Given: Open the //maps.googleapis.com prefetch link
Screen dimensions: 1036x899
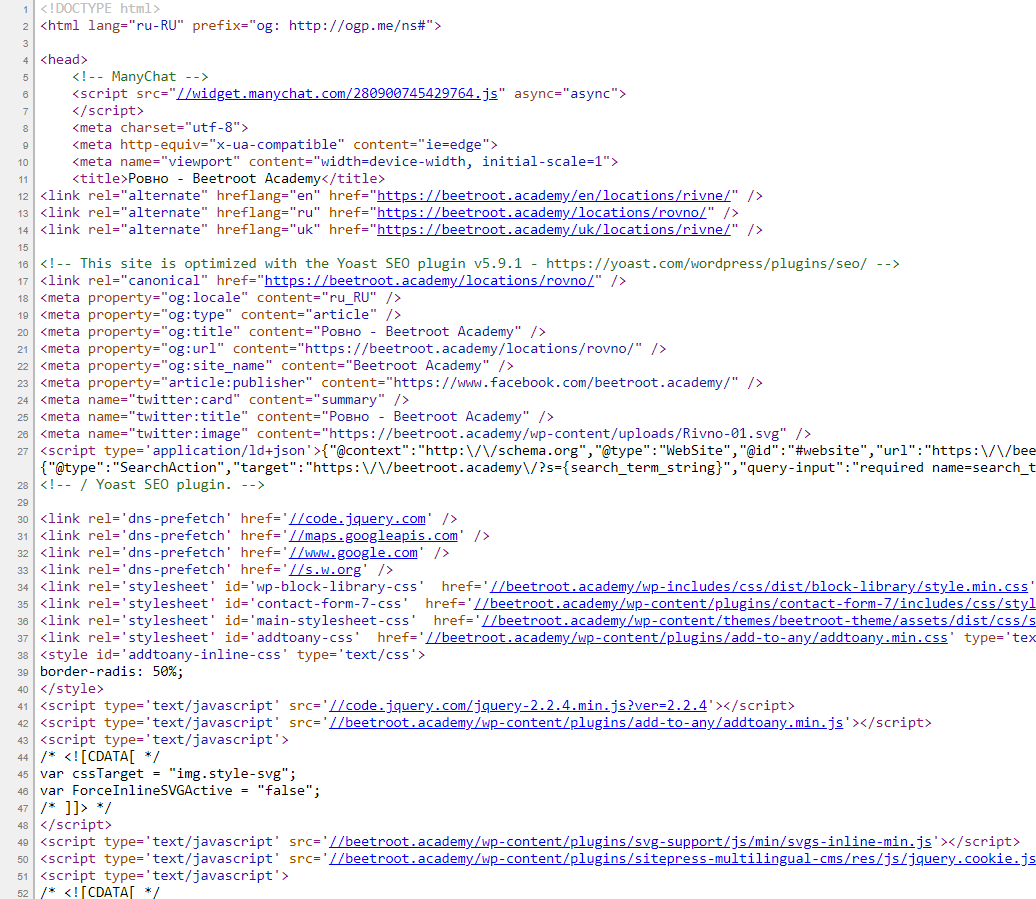Looking at the screenshot, I should pyautogui.click(x=373, y=536).
